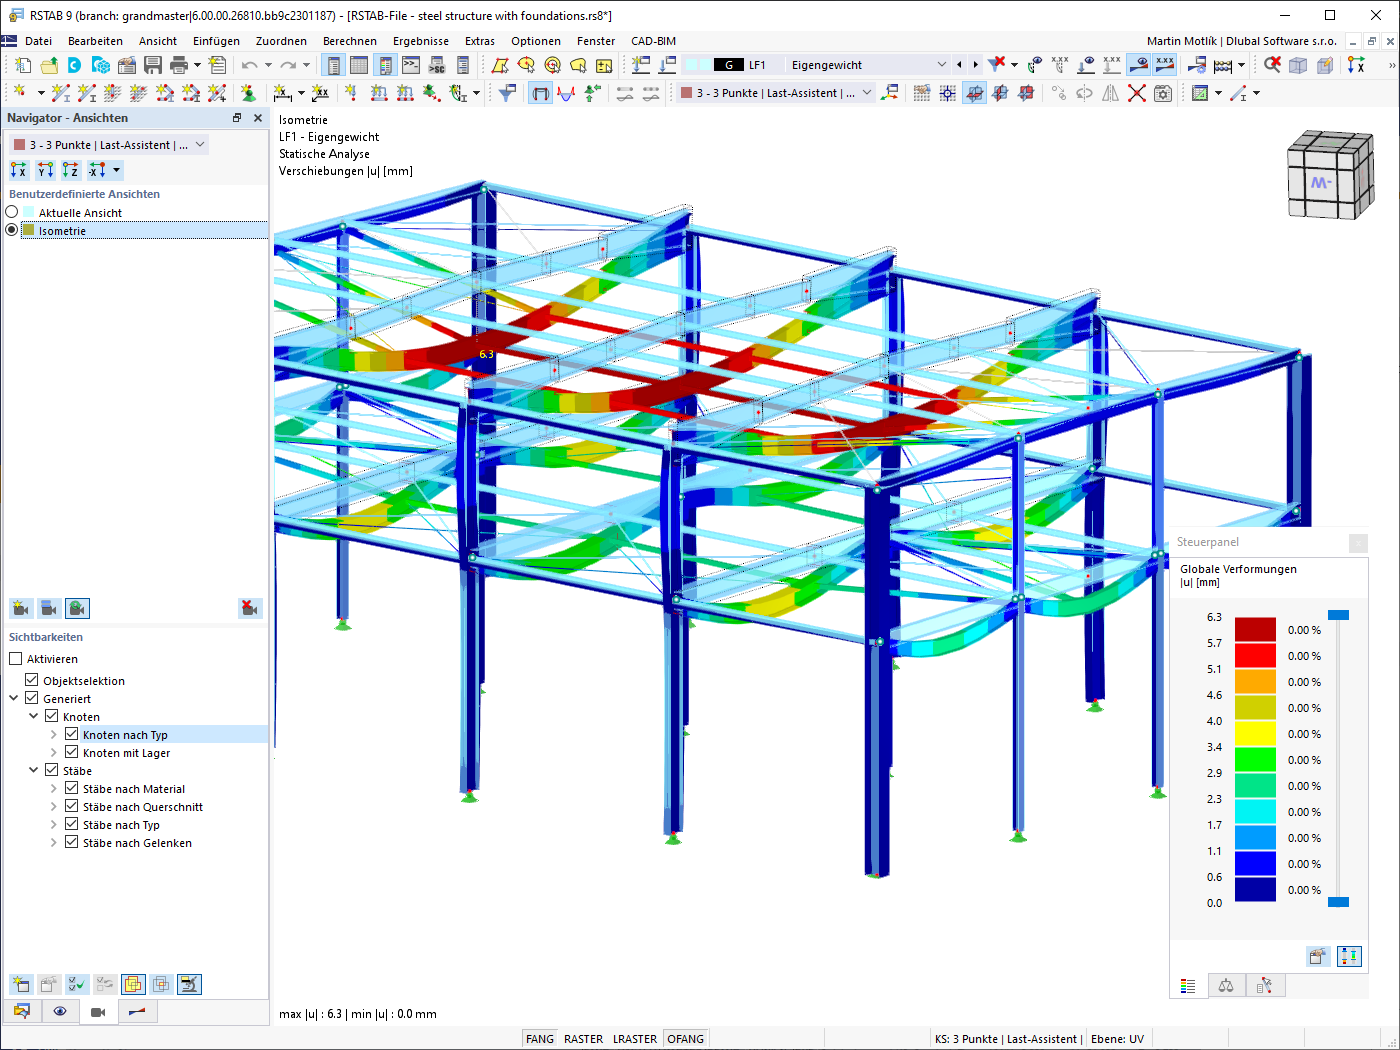Open the blue filter funnel icon
The image size is (1400, 1050).
tap(508, 93)
